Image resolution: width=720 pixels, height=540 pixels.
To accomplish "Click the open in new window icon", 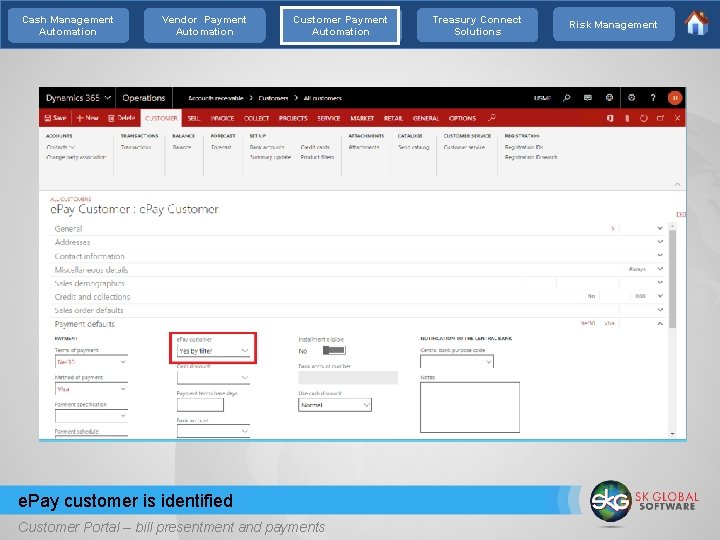I will (660, 118).
